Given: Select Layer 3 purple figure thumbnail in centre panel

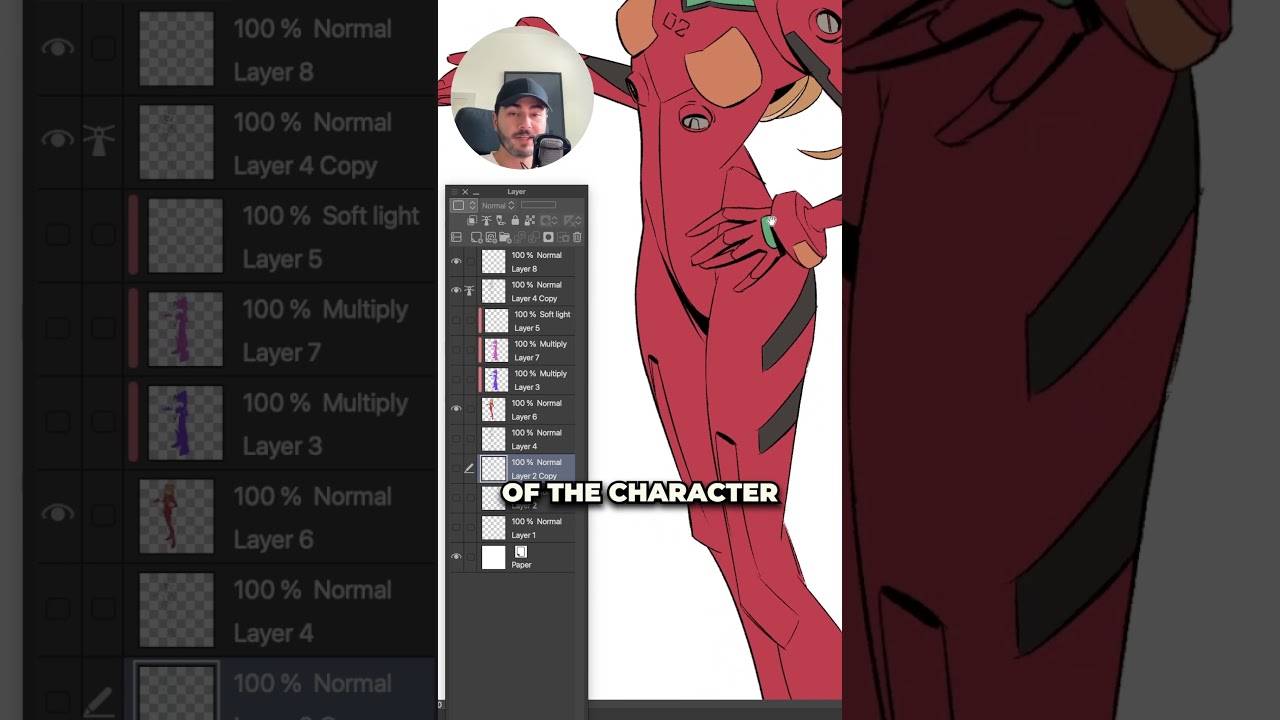Looking at the screenshot, I should [x=497, y=380].
